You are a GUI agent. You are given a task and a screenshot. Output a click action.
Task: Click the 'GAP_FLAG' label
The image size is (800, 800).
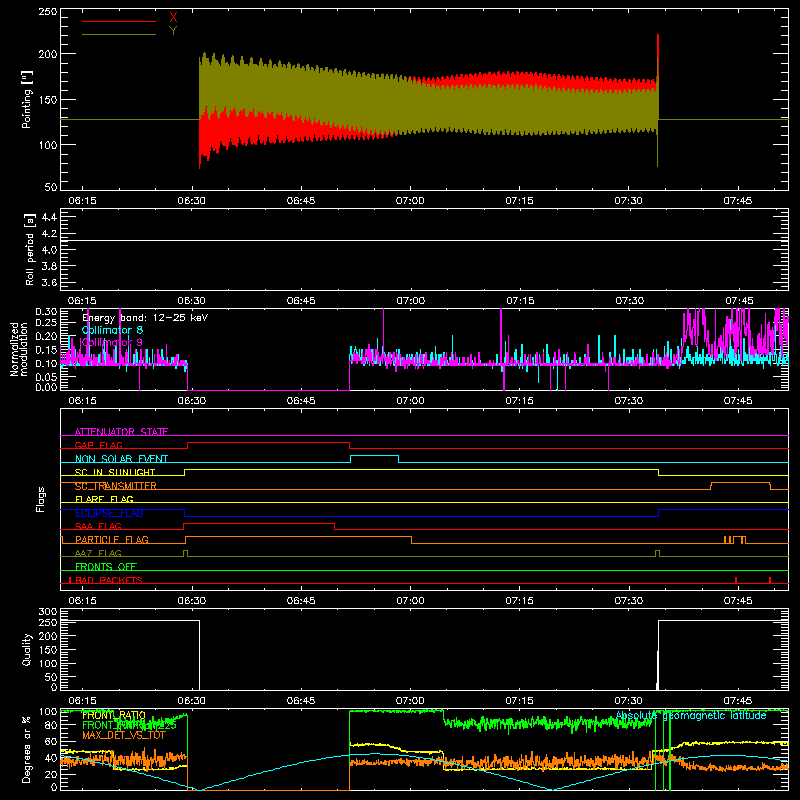pos(98,445)
